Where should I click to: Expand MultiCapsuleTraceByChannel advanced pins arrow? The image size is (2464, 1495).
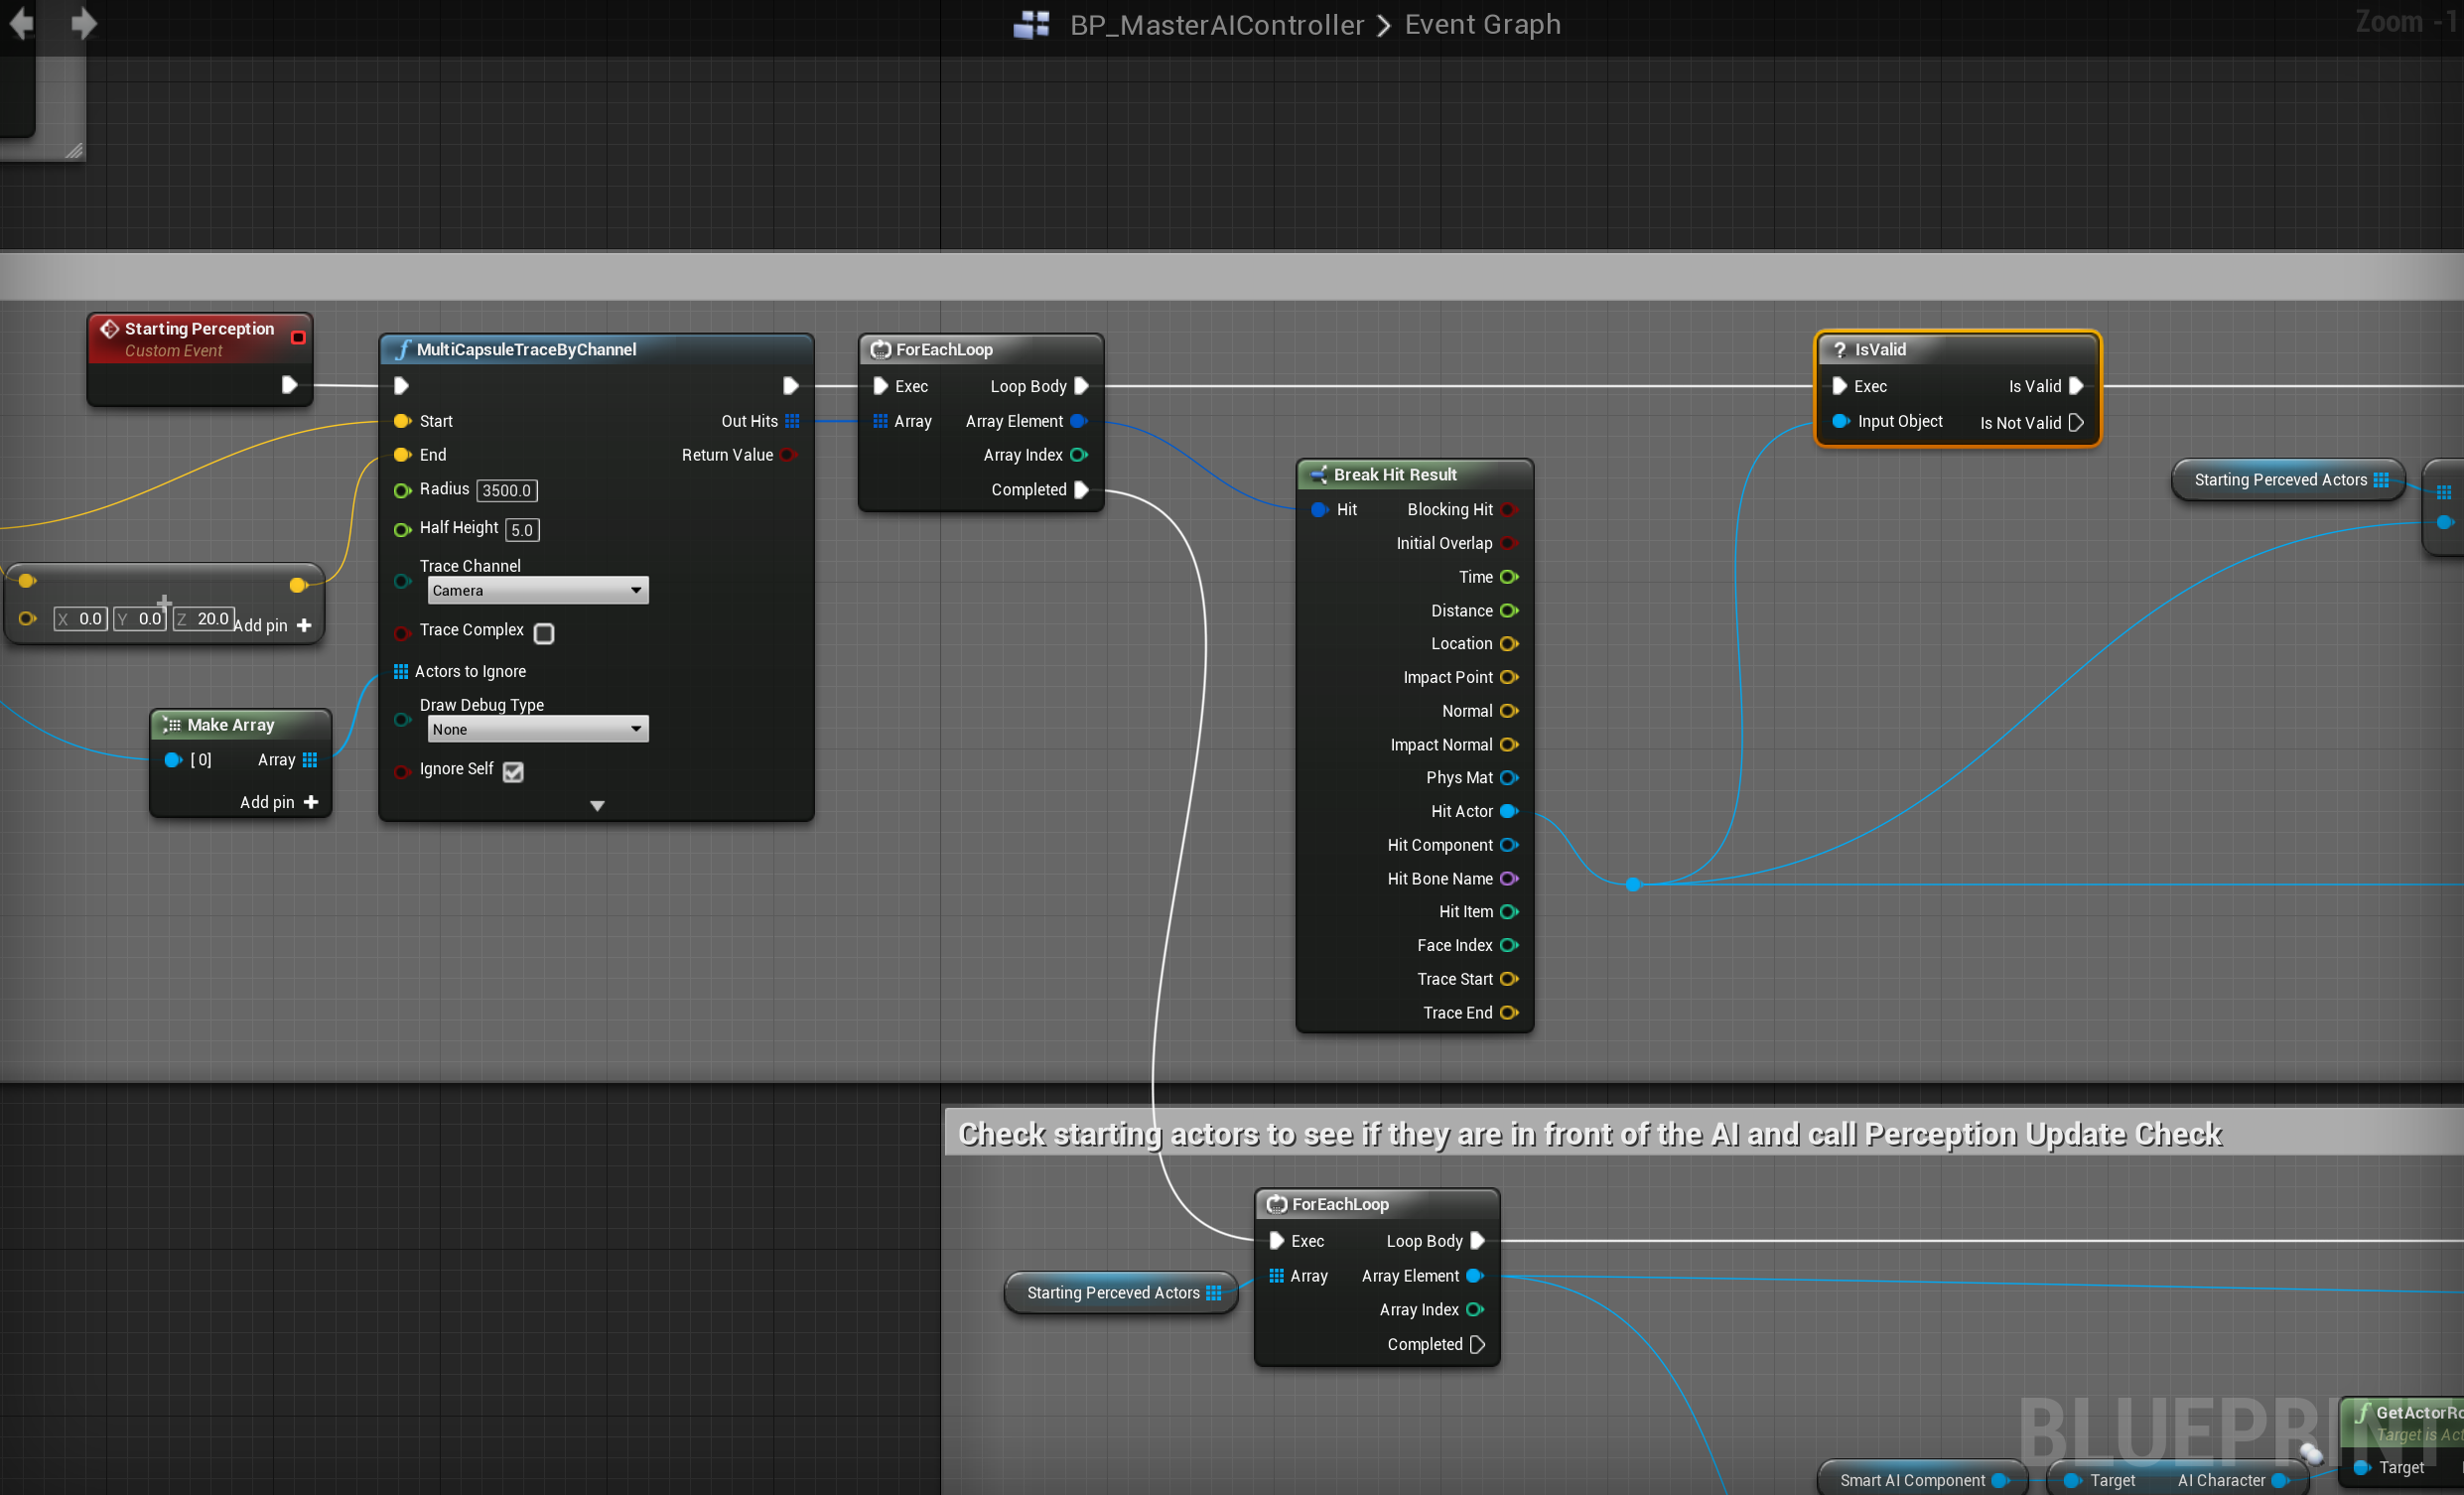(597, 806)
